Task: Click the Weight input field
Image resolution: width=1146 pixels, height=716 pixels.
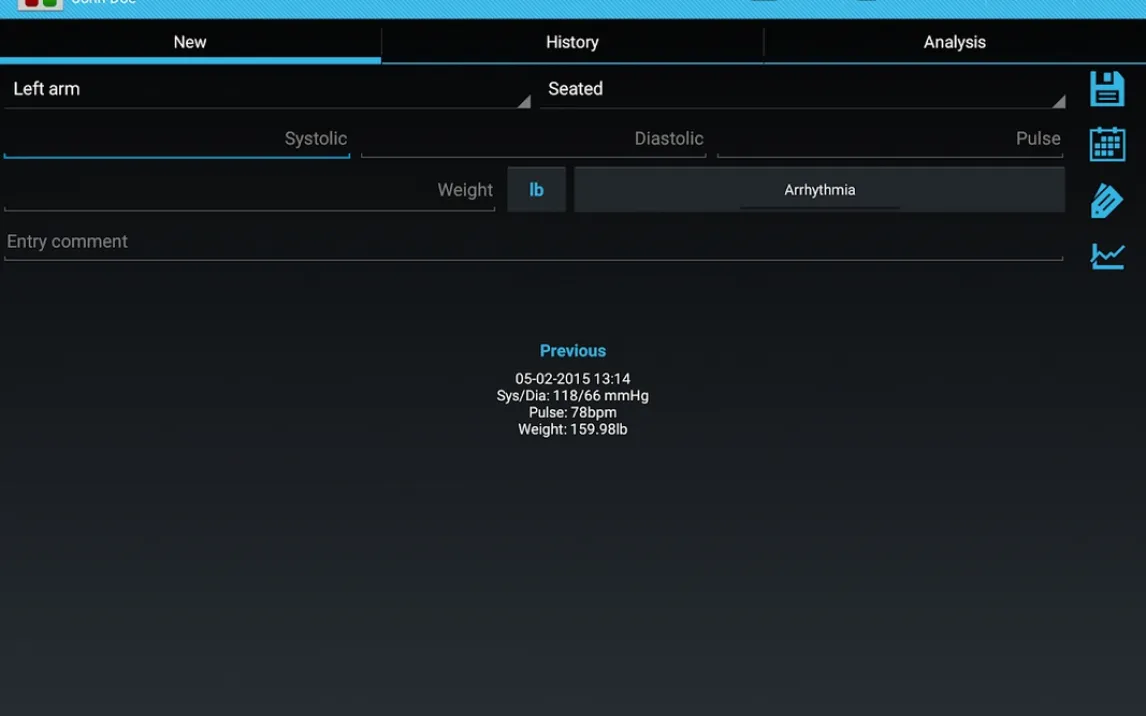Action: click(249, 190)
